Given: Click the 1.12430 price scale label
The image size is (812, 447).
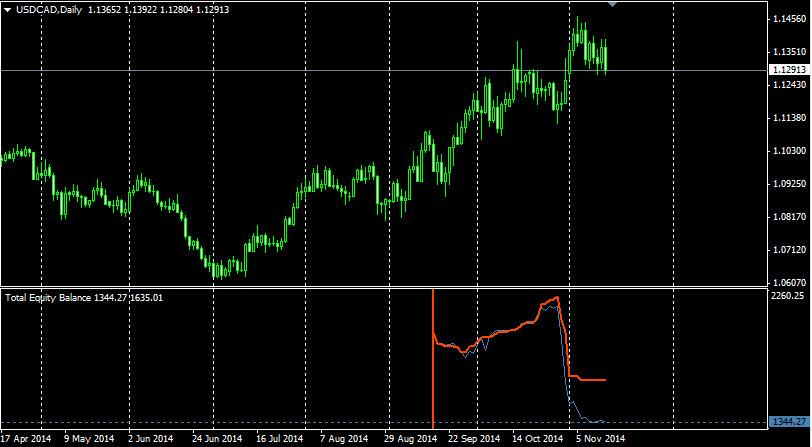Looking at the screenshot, I should click(x=789, y=85).
